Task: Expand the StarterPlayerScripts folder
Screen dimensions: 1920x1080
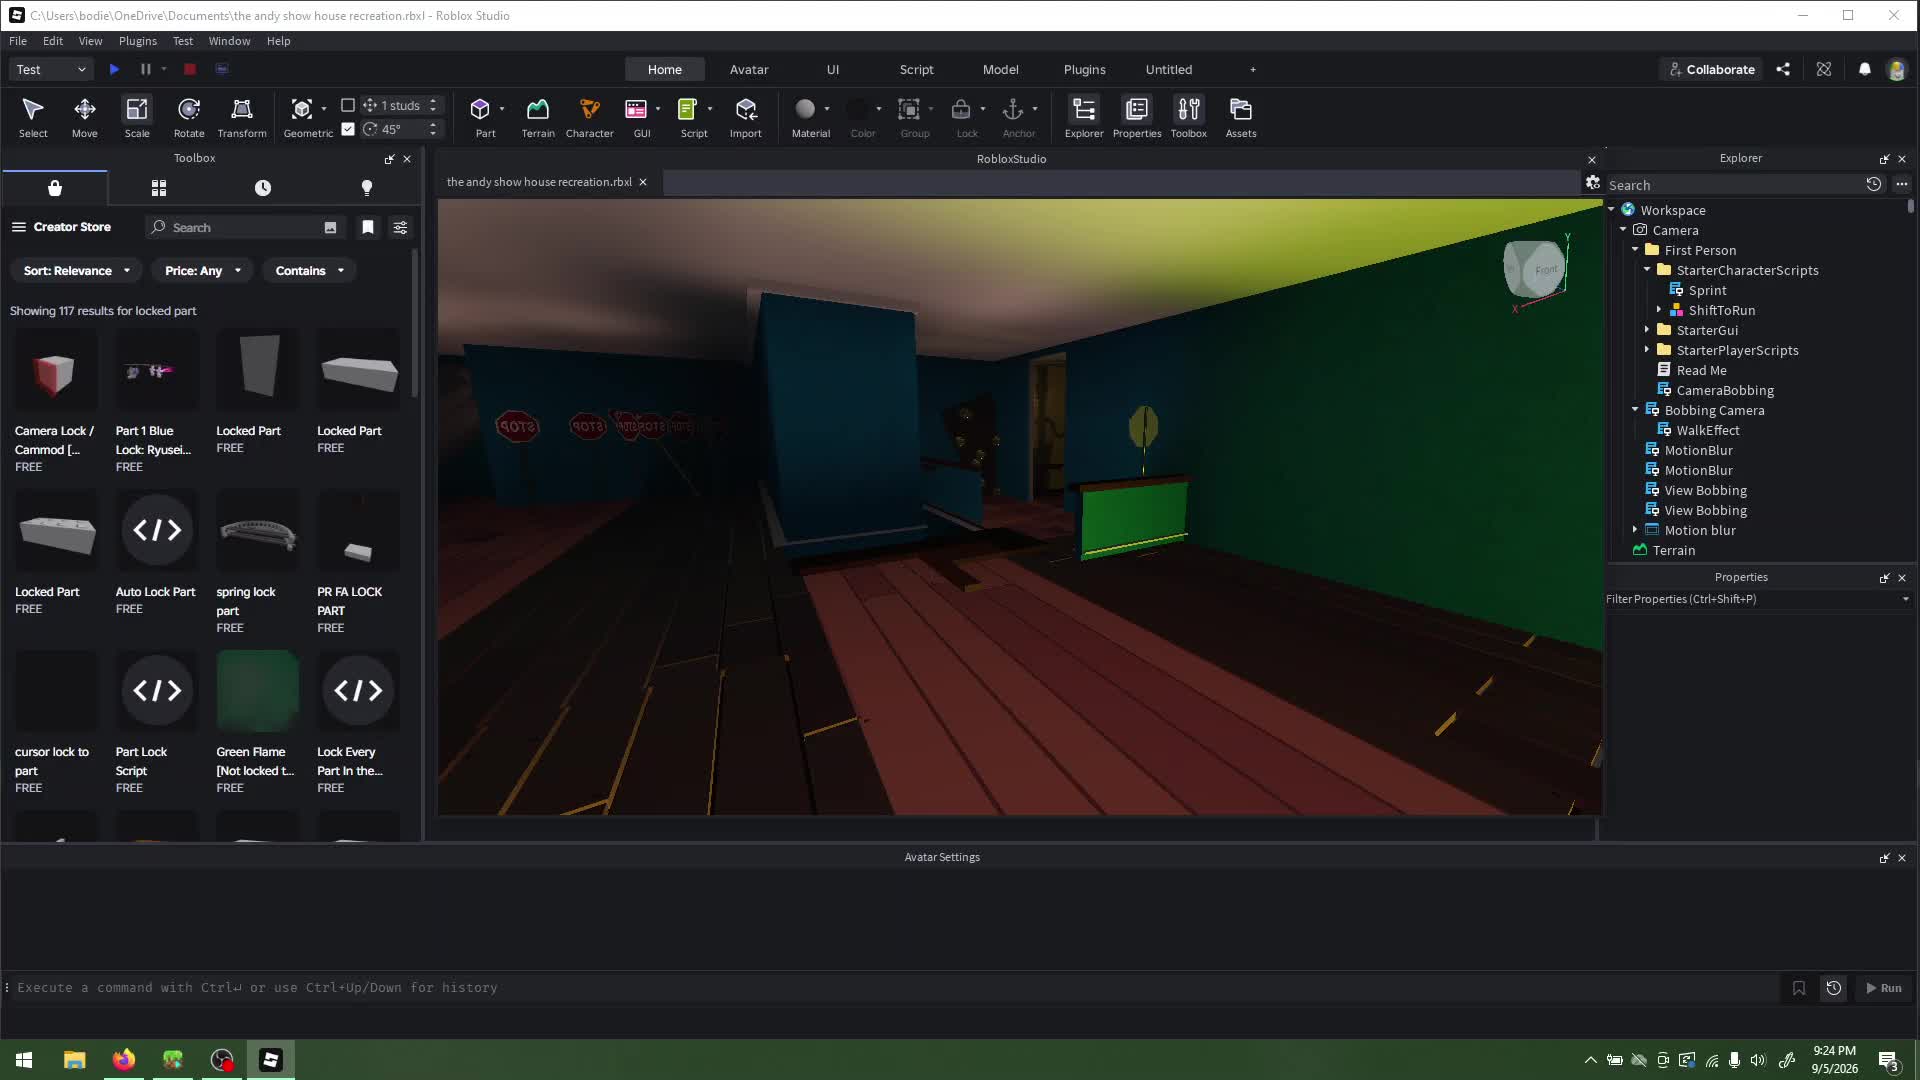Action: [x=1648, y=350]
